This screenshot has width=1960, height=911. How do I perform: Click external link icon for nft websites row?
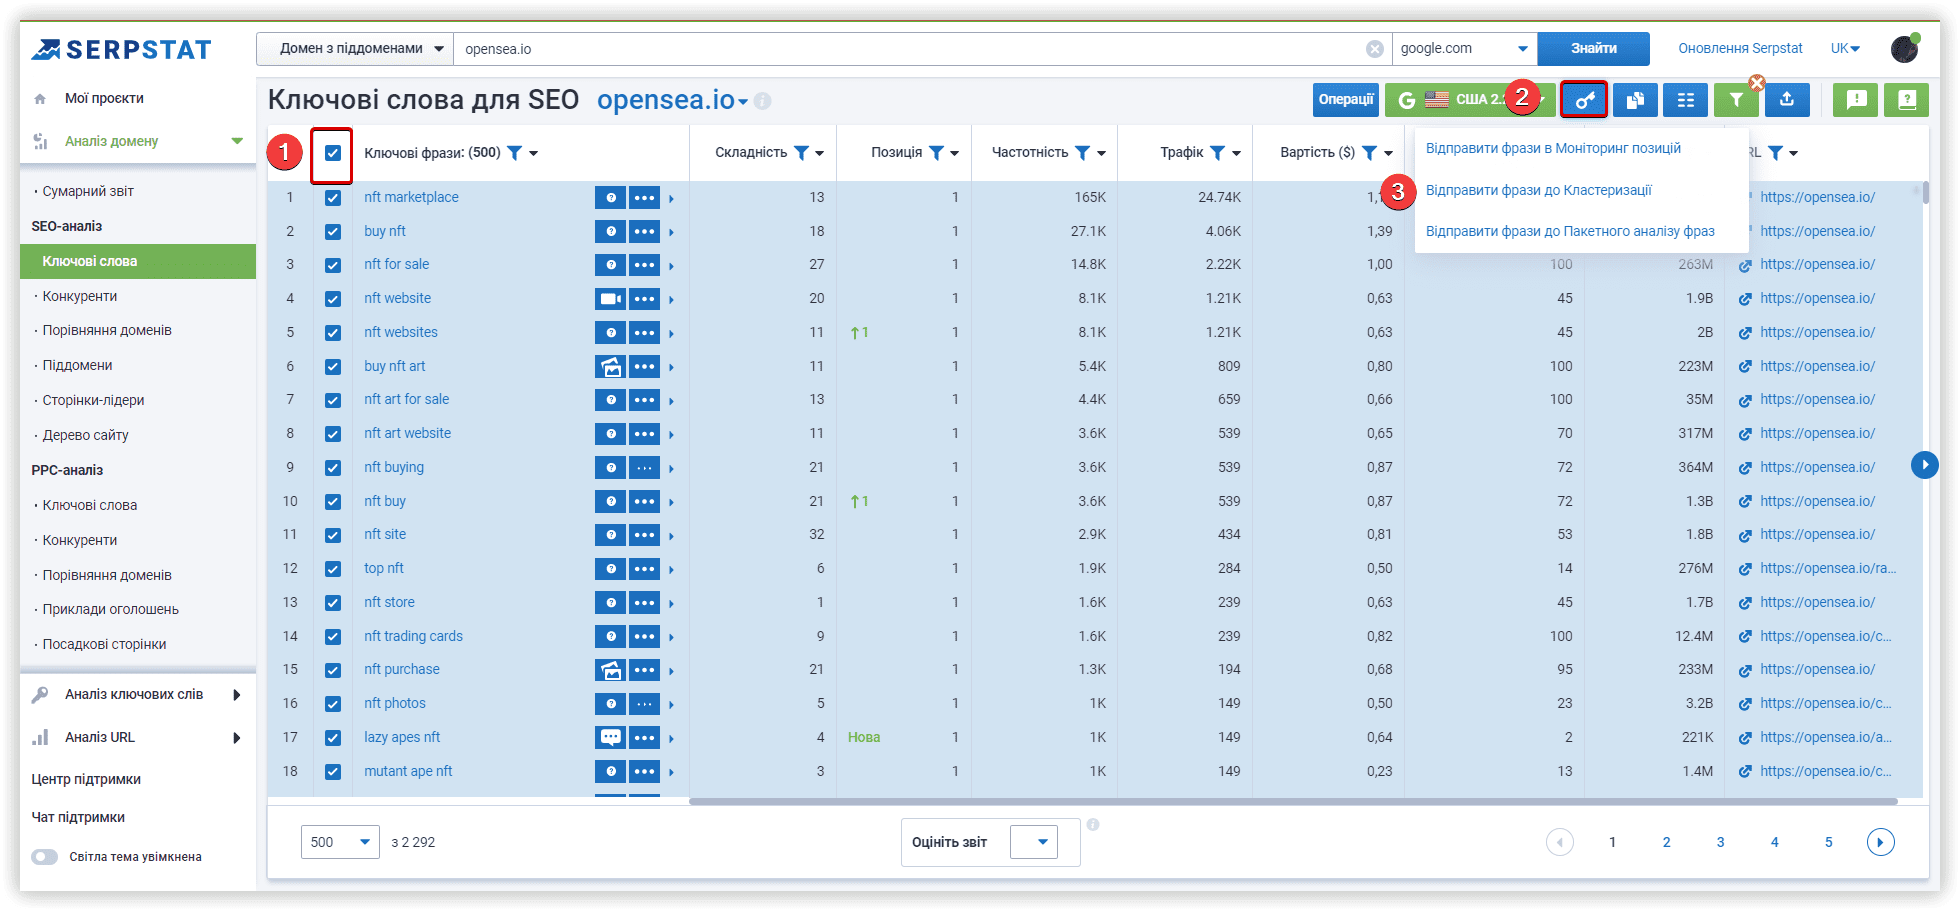[x=1745, y=333]
